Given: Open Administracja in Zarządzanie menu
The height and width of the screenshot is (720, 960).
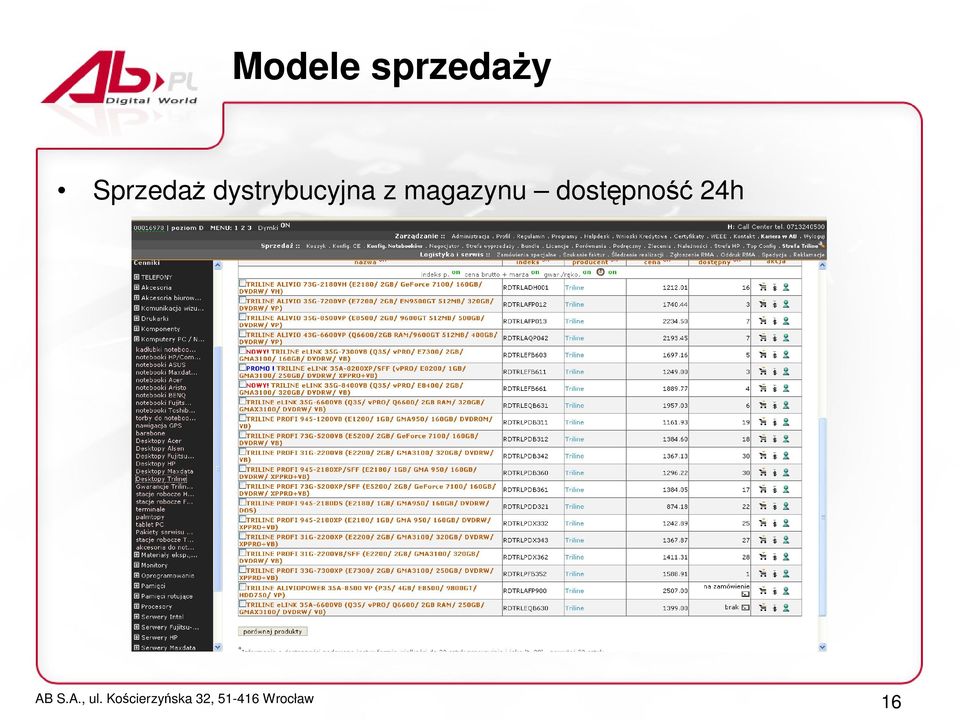Looking at the screenshot, I should (x=470, y=236).
